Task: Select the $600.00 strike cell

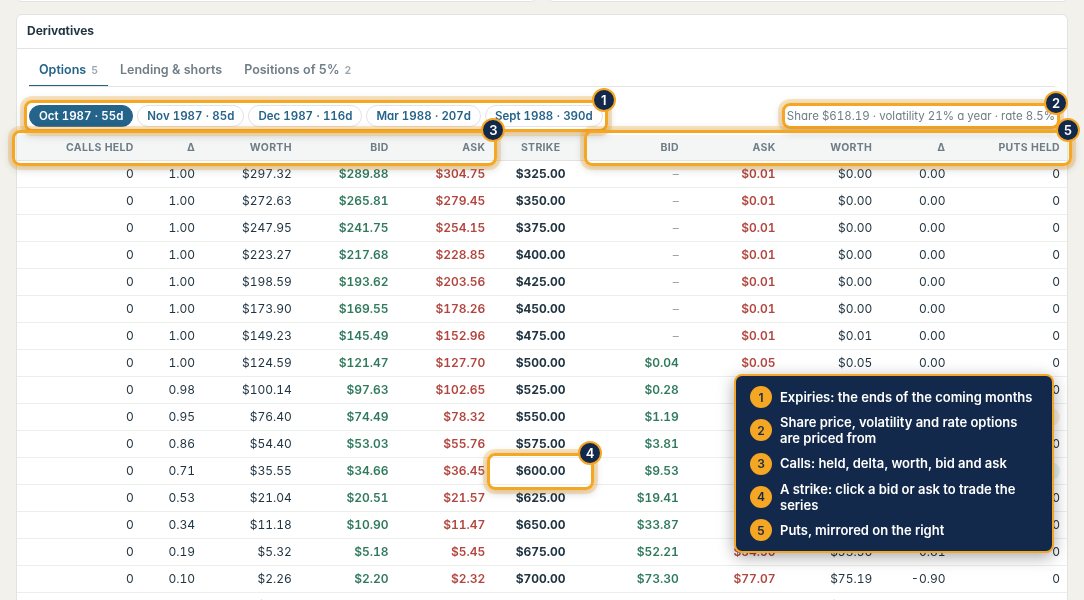Action: coord(541,470)
